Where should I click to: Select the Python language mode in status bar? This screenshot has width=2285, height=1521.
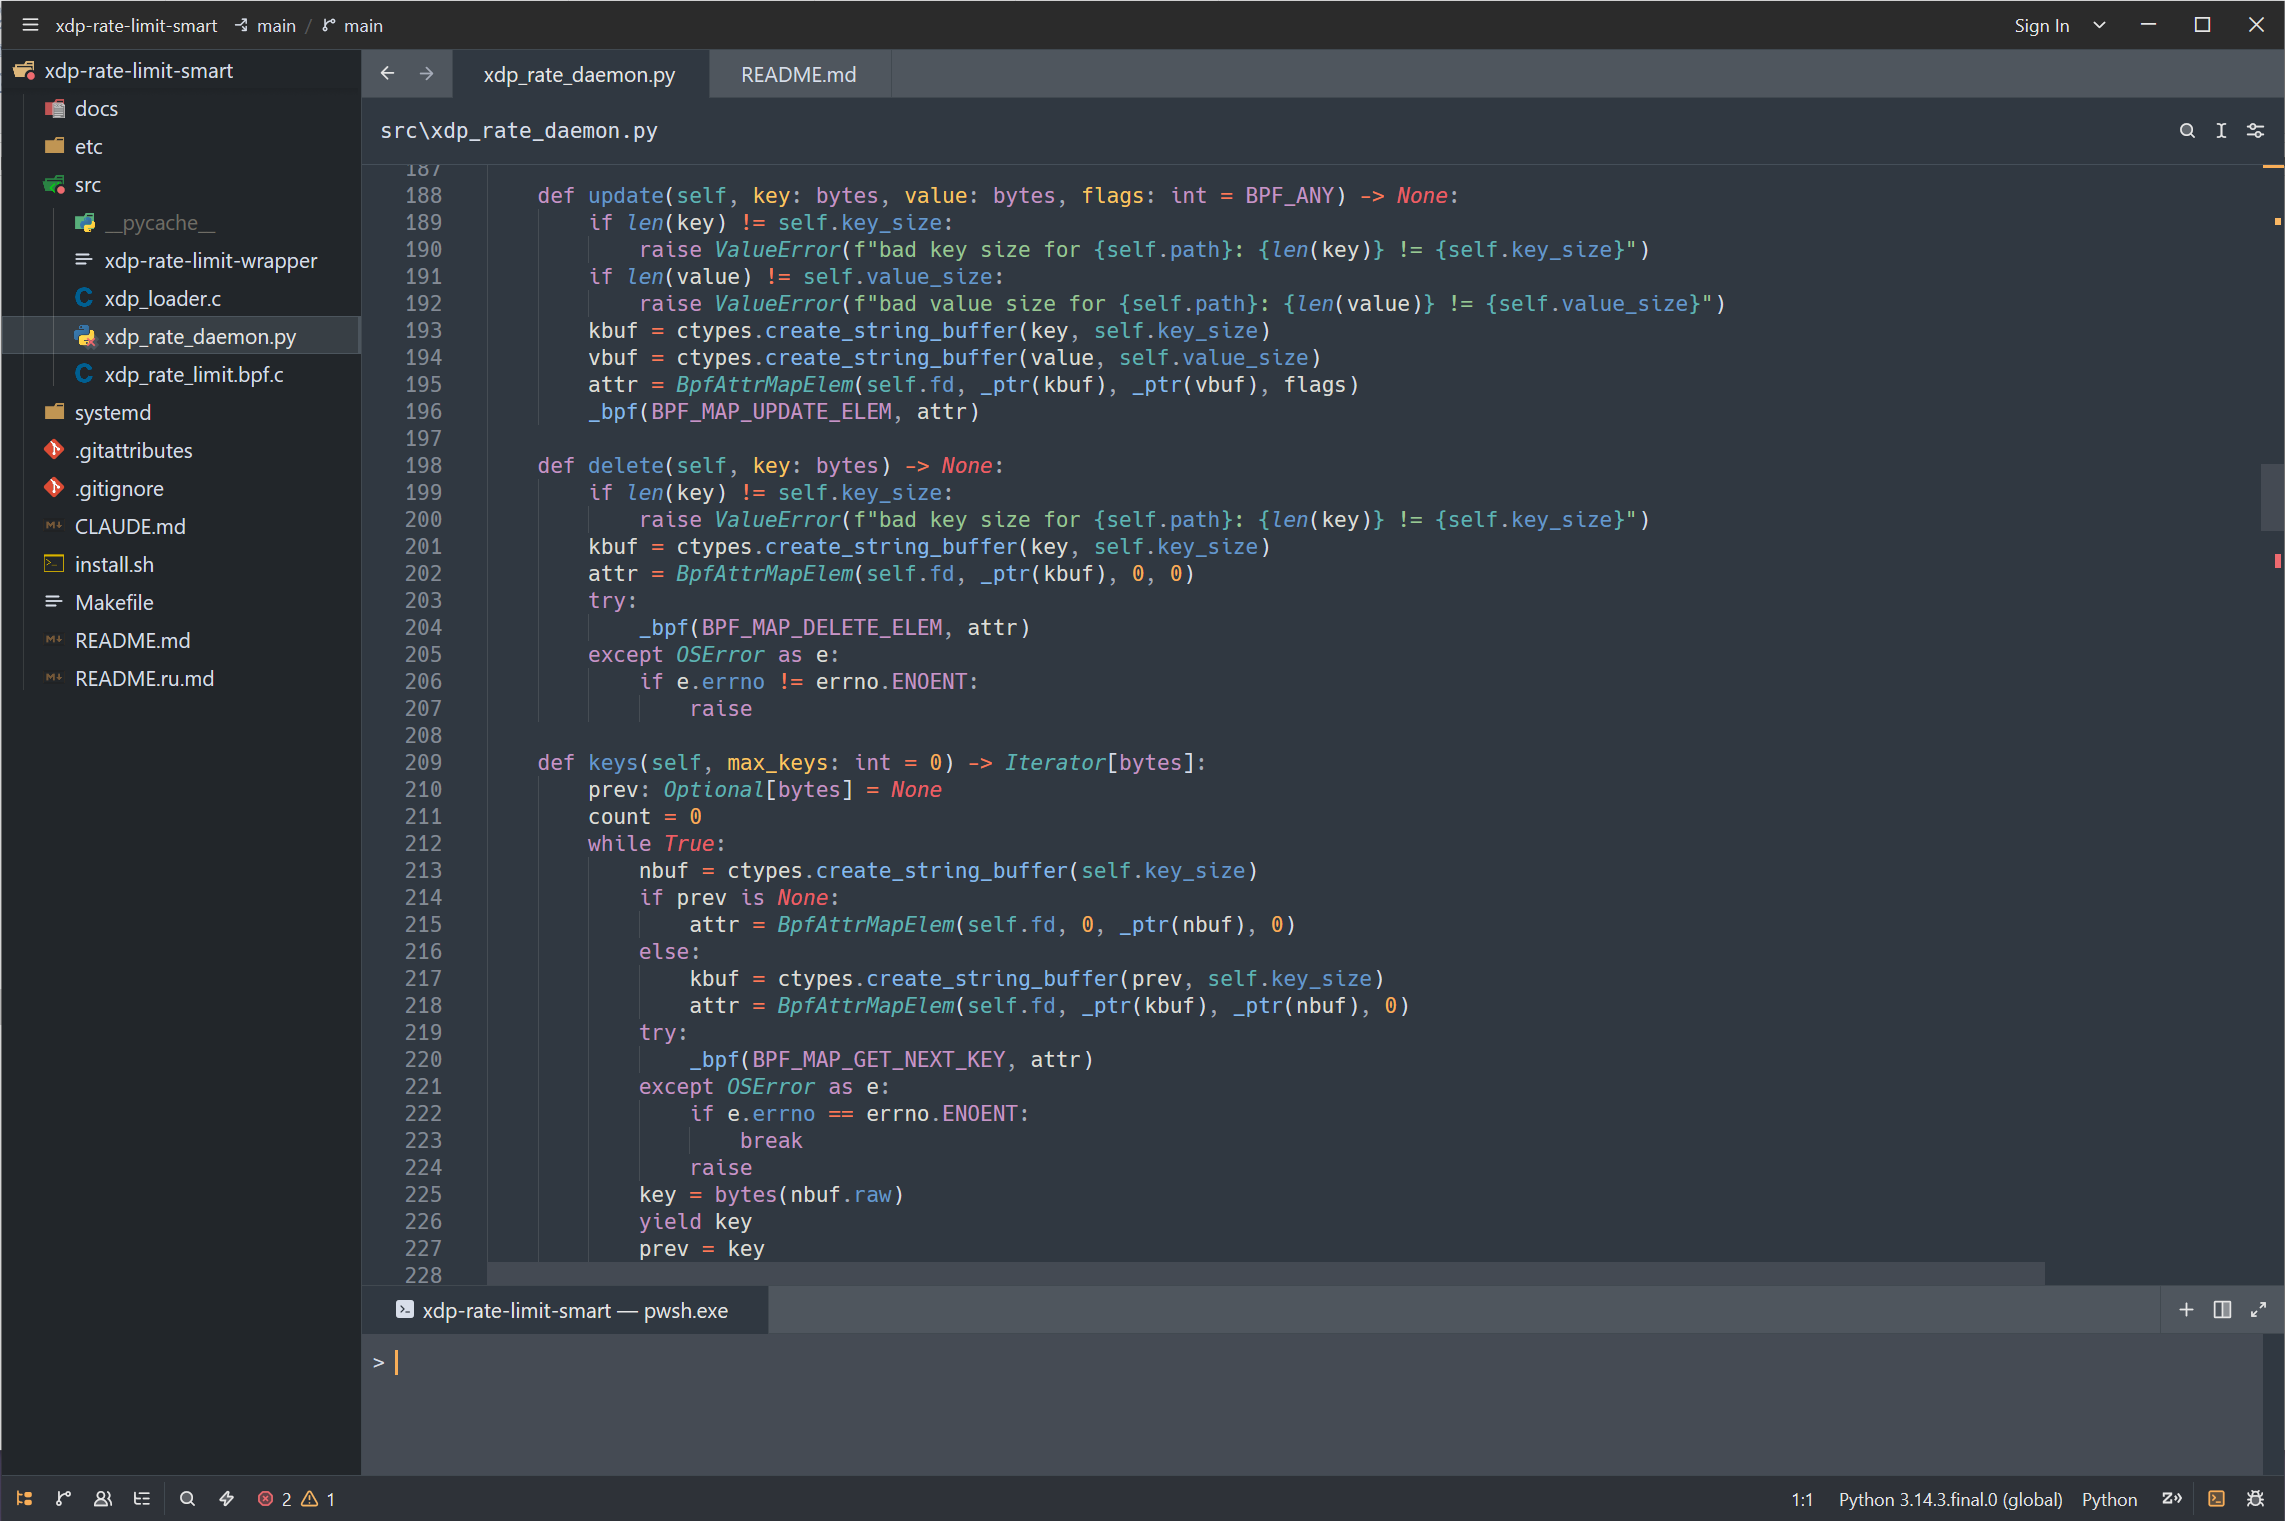coord(2109,1499)
